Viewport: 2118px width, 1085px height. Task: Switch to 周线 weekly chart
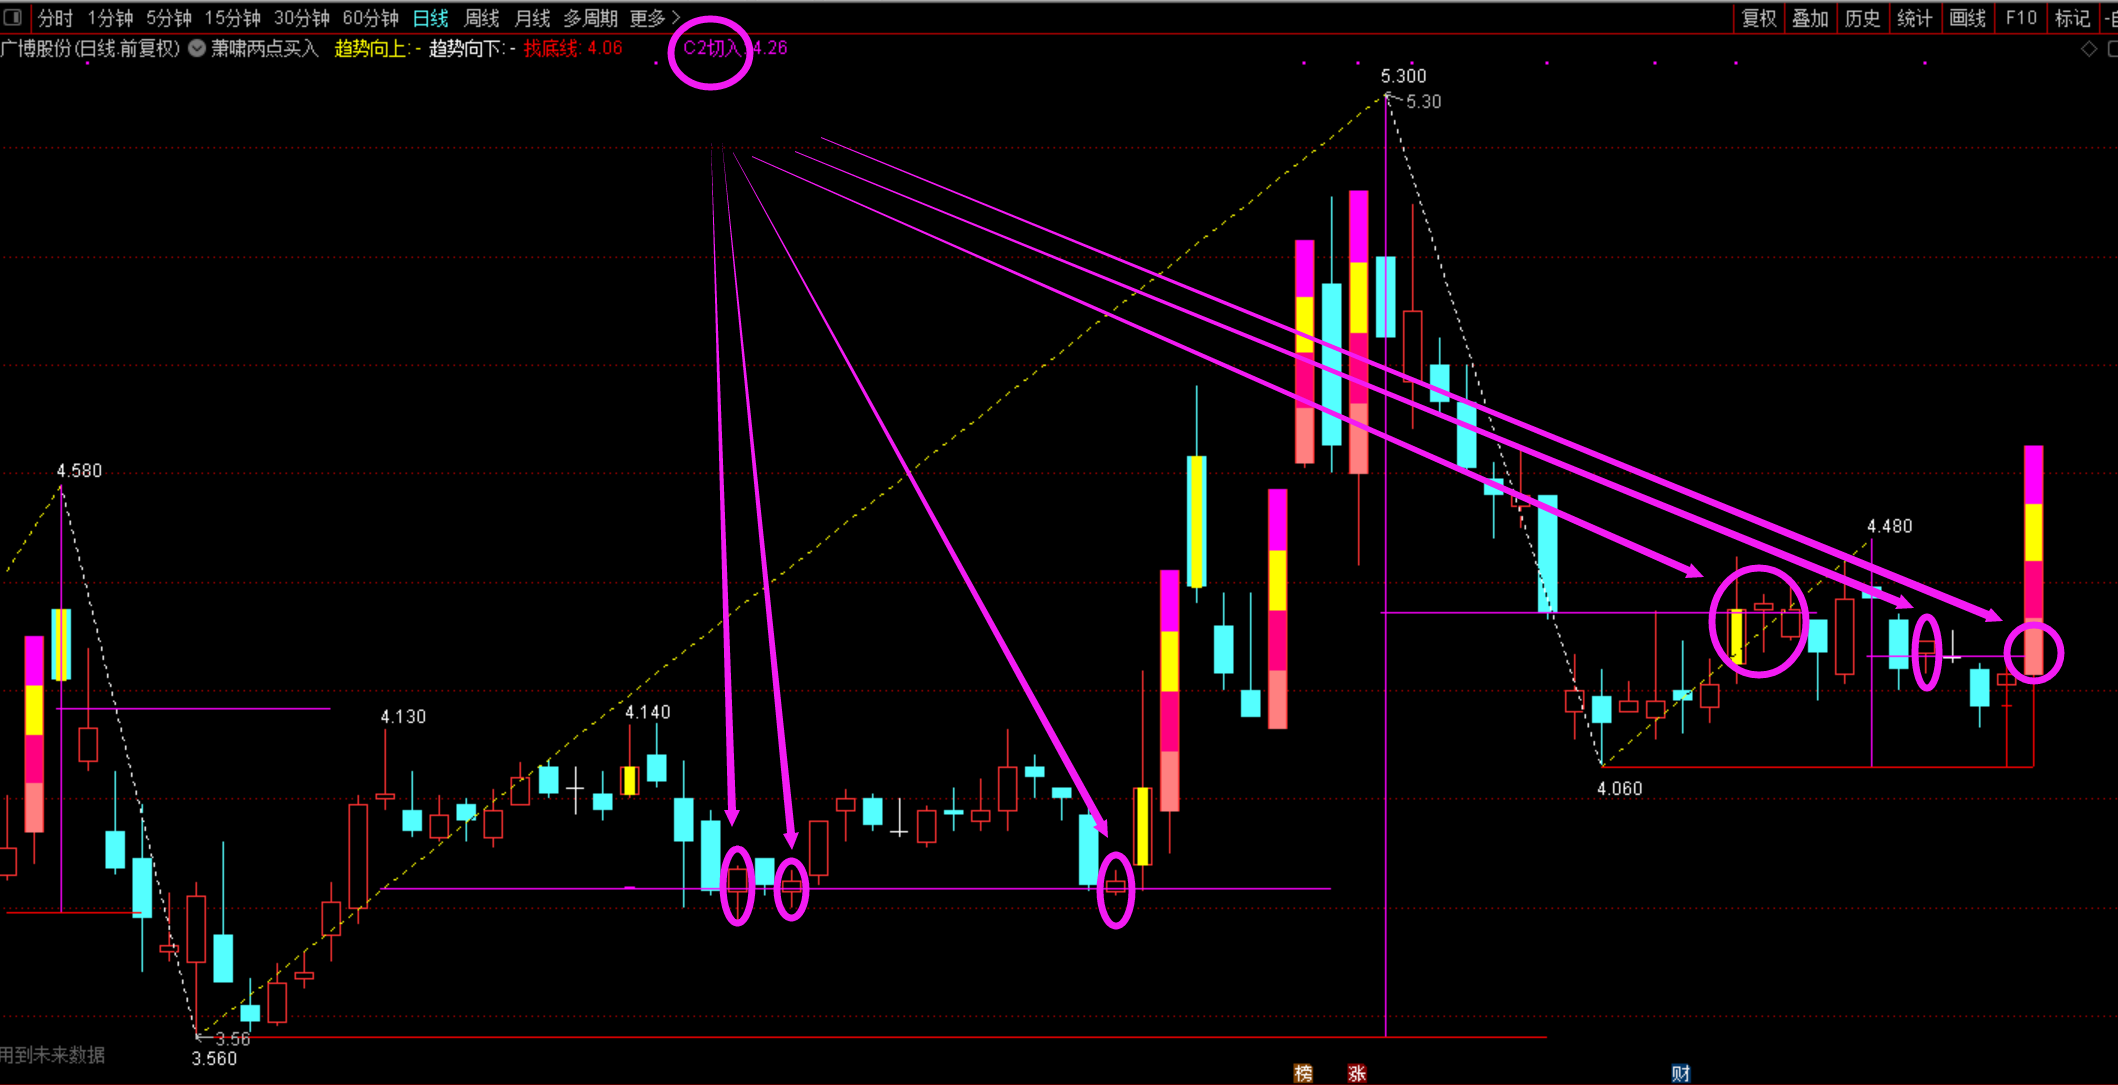click(482, 18)
